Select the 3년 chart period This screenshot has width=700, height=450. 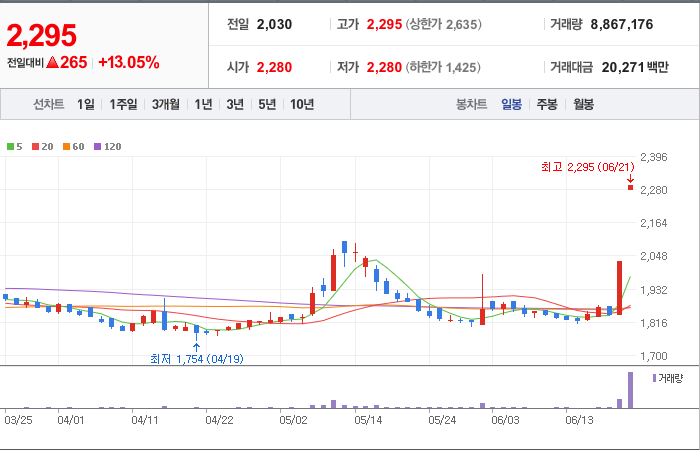pos(235,104)
